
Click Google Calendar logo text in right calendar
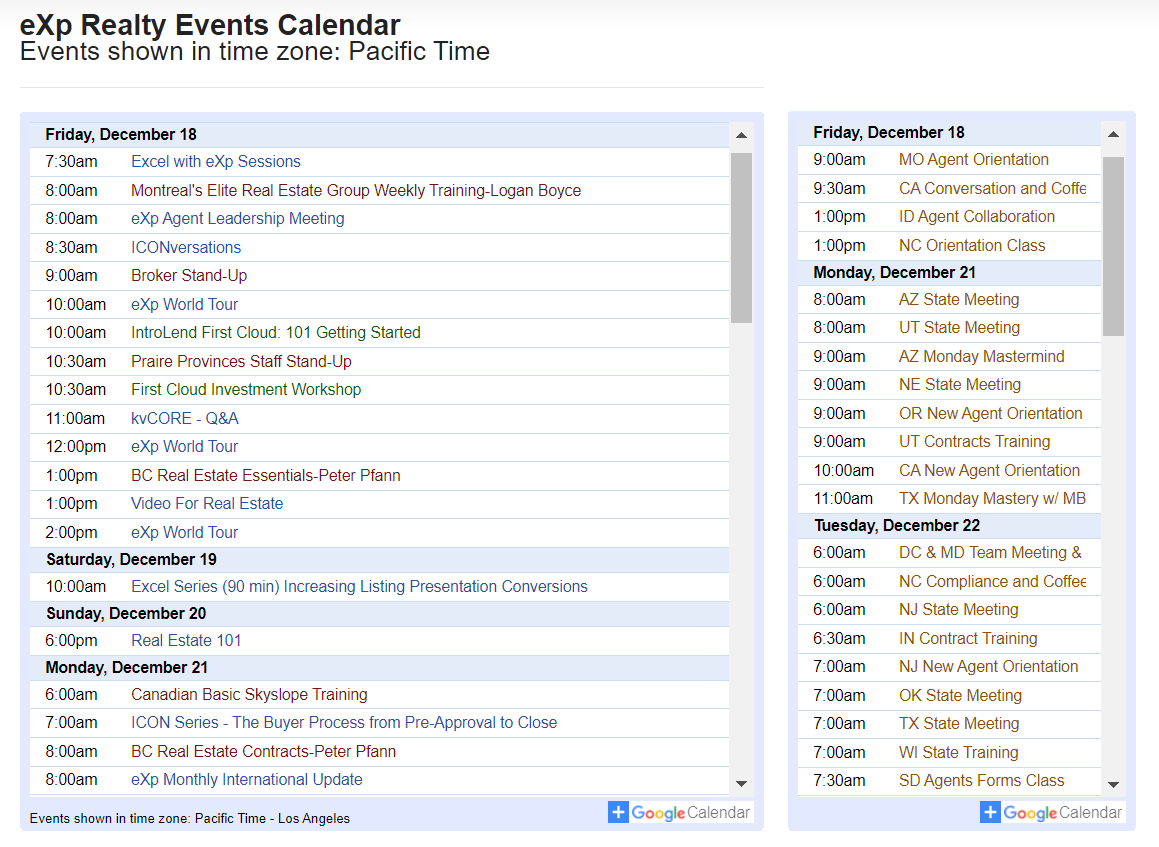point(1062,812)
